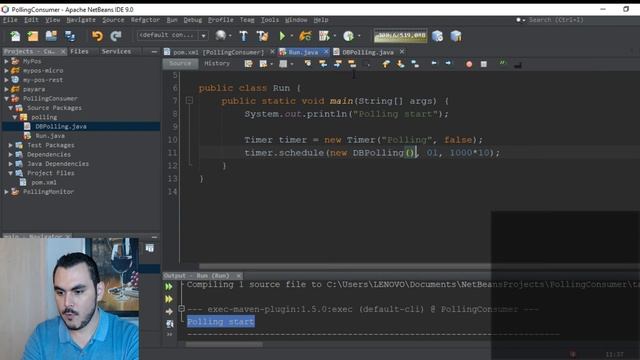This screenshot has height=360, width=640.
Task: Start macro recording with the red circle icon
Action: pos(469,64)
